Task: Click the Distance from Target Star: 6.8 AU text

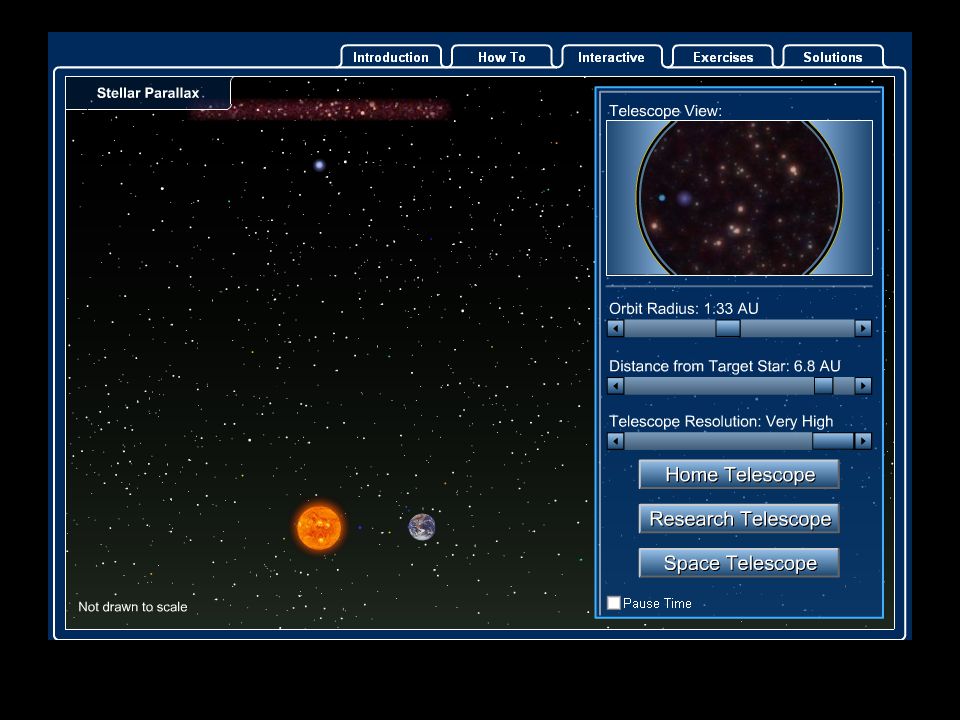Action: pos(724,366)
